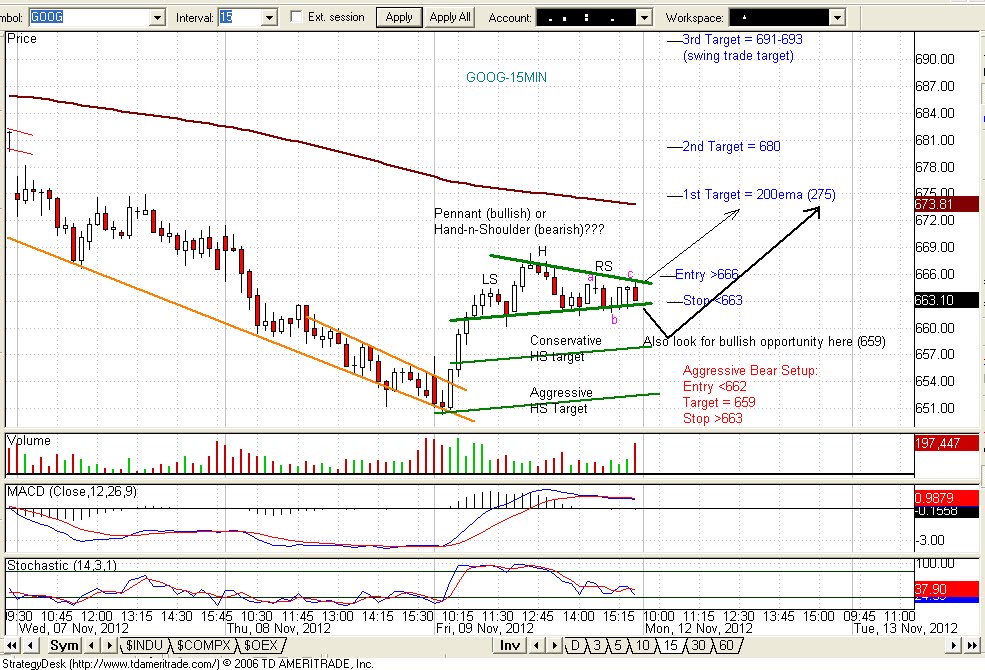
Task: Go to previous symbol arrow next to Sym
Action: click(92, 646)
